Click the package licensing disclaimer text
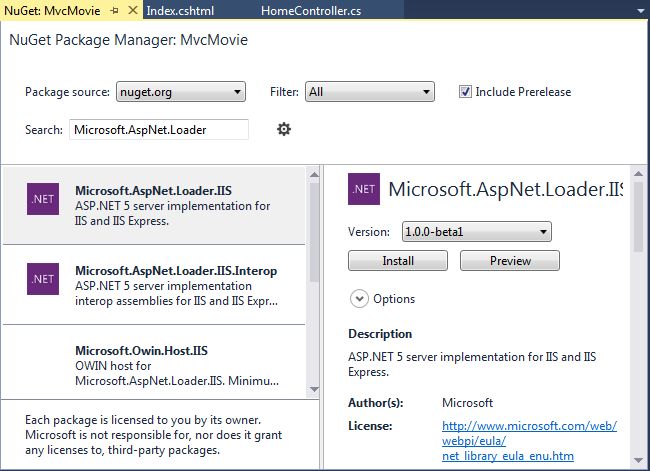 pos(153,435)
